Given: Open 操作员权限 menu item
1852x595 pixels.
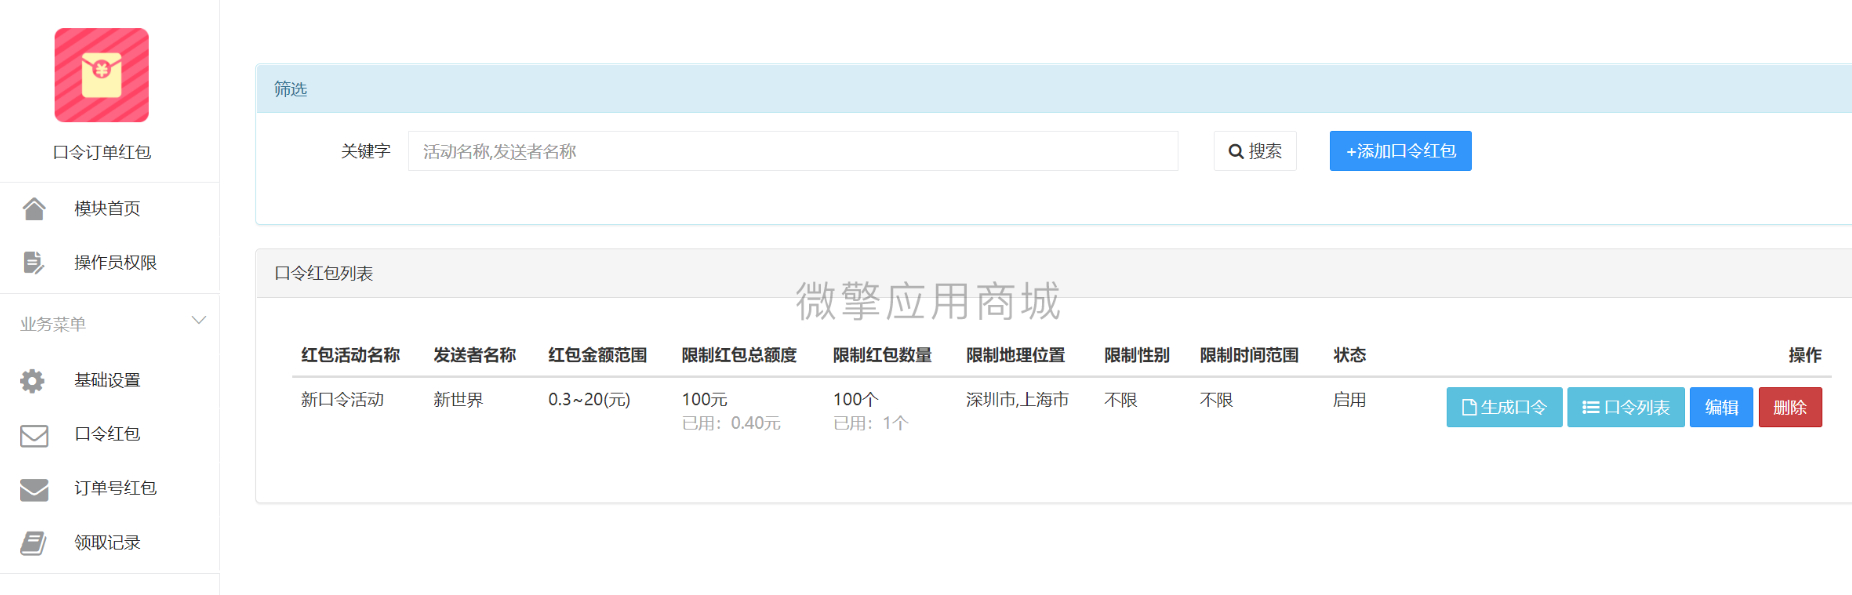Looking at the screenshot, I should tap(115, 262).
